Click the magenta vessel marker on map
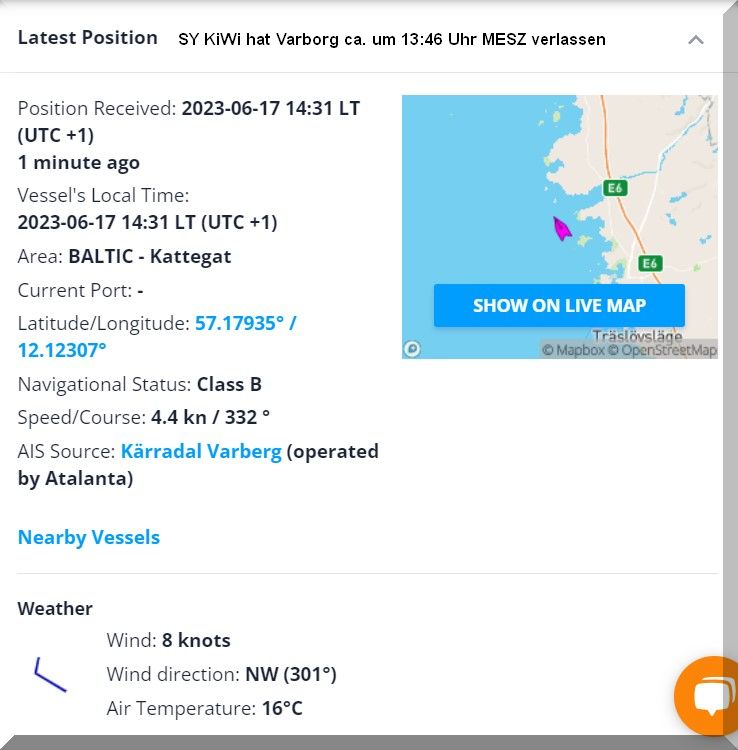The image size is (738, 750). pos(562,229)
